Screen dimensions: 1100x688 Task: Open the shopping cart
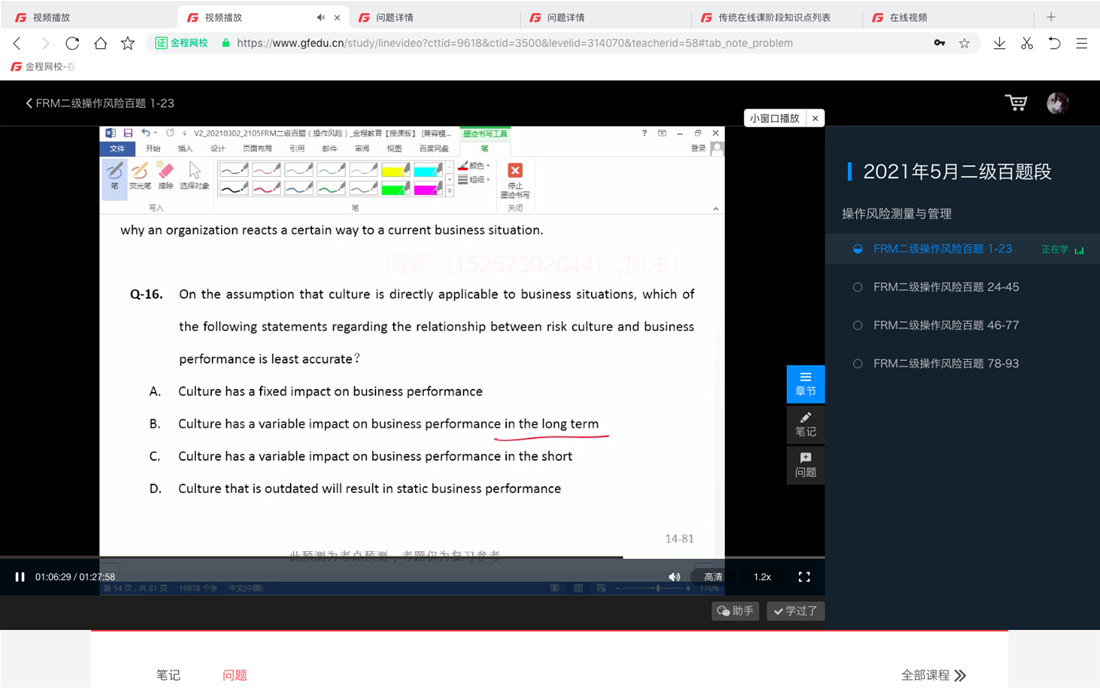1016,103
